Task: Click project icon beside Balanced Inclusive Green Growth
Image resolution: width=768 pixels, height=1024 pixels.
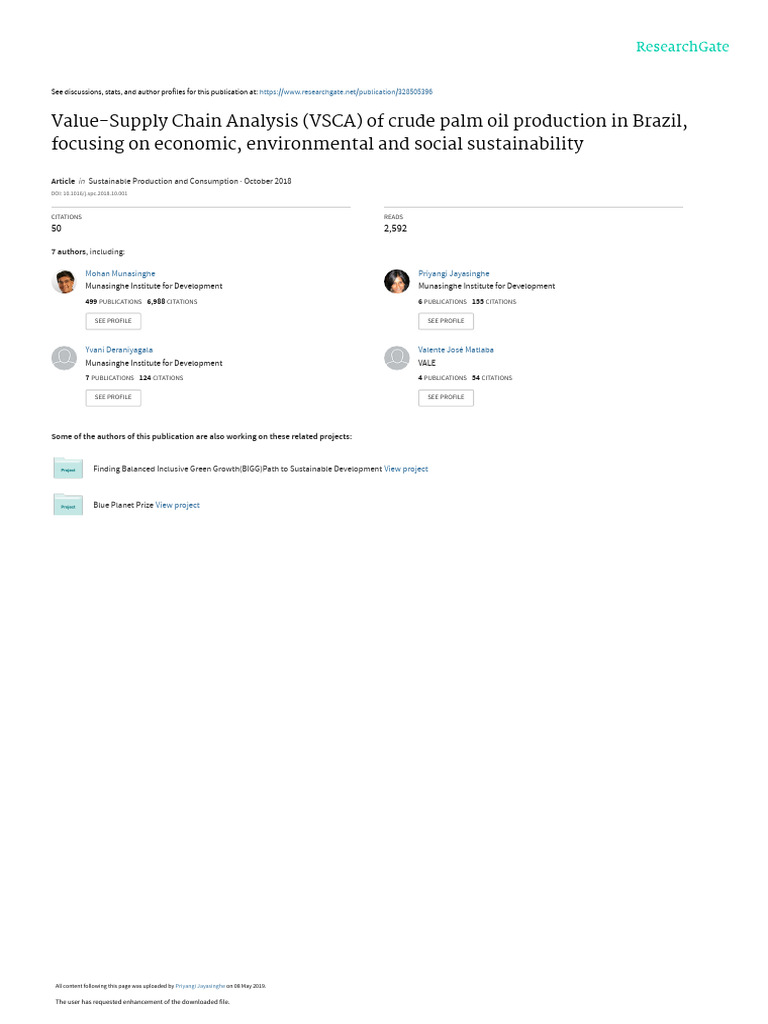Action: pyautogui.click(x=68, y=468)
